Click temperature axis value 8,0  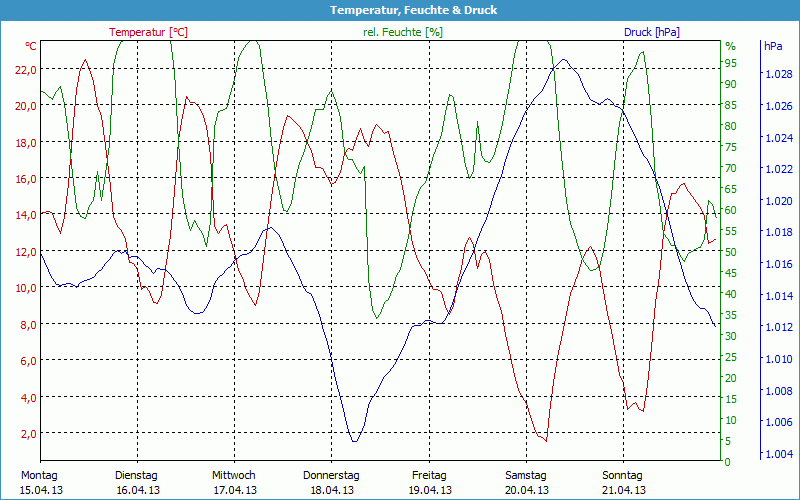29,324
